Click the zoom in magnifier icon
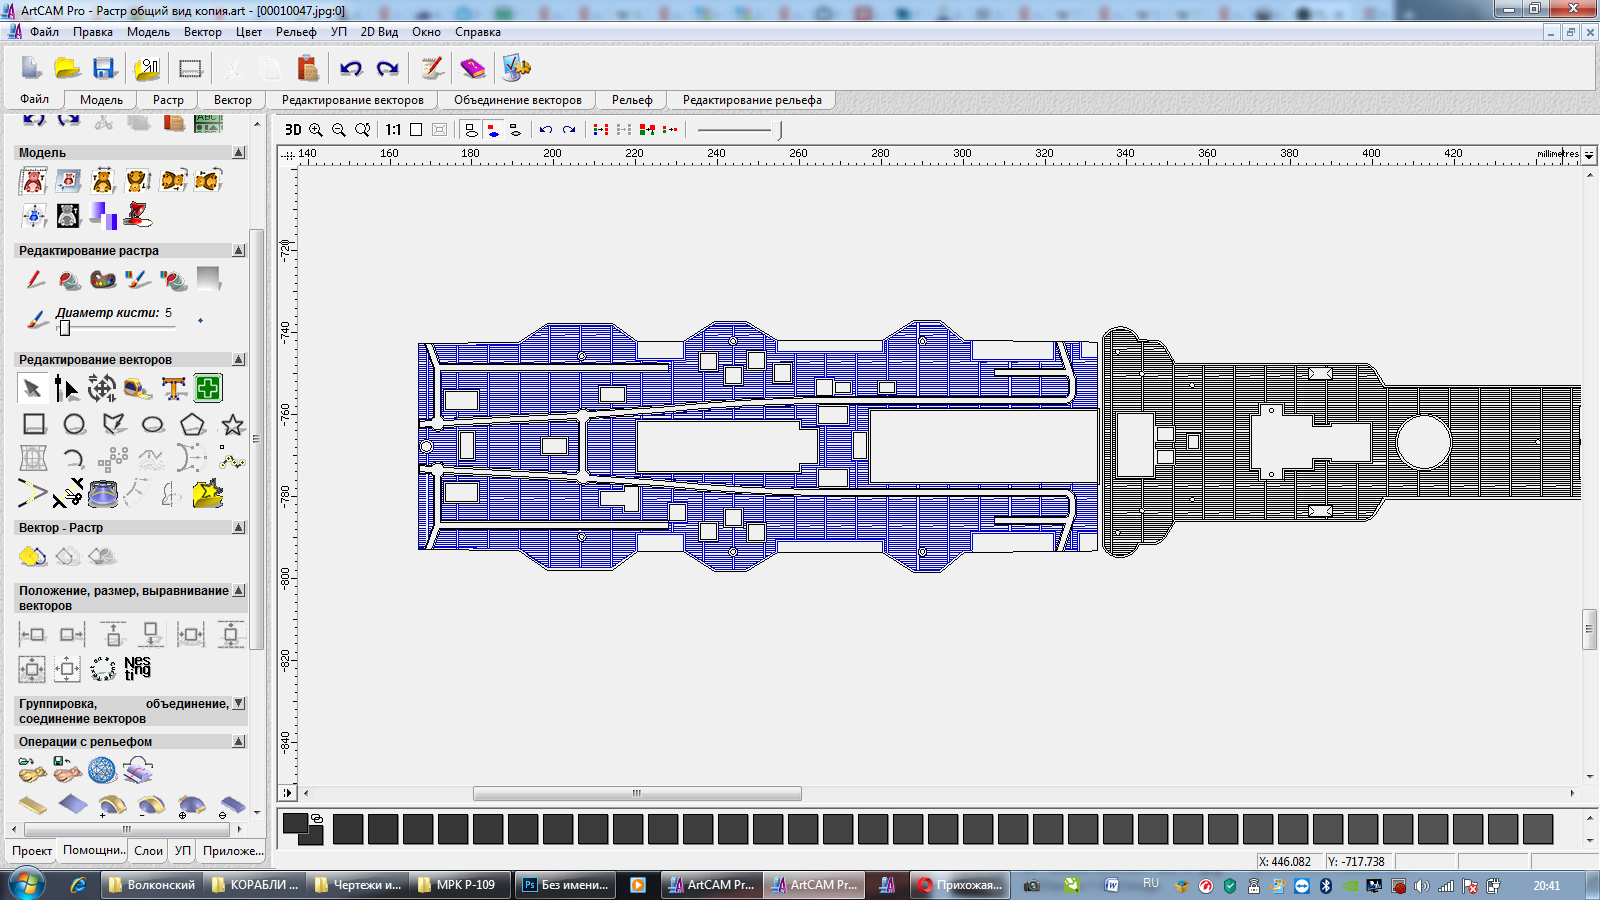The height and width of the screenshot is (900, 1600). pos(316,130)
